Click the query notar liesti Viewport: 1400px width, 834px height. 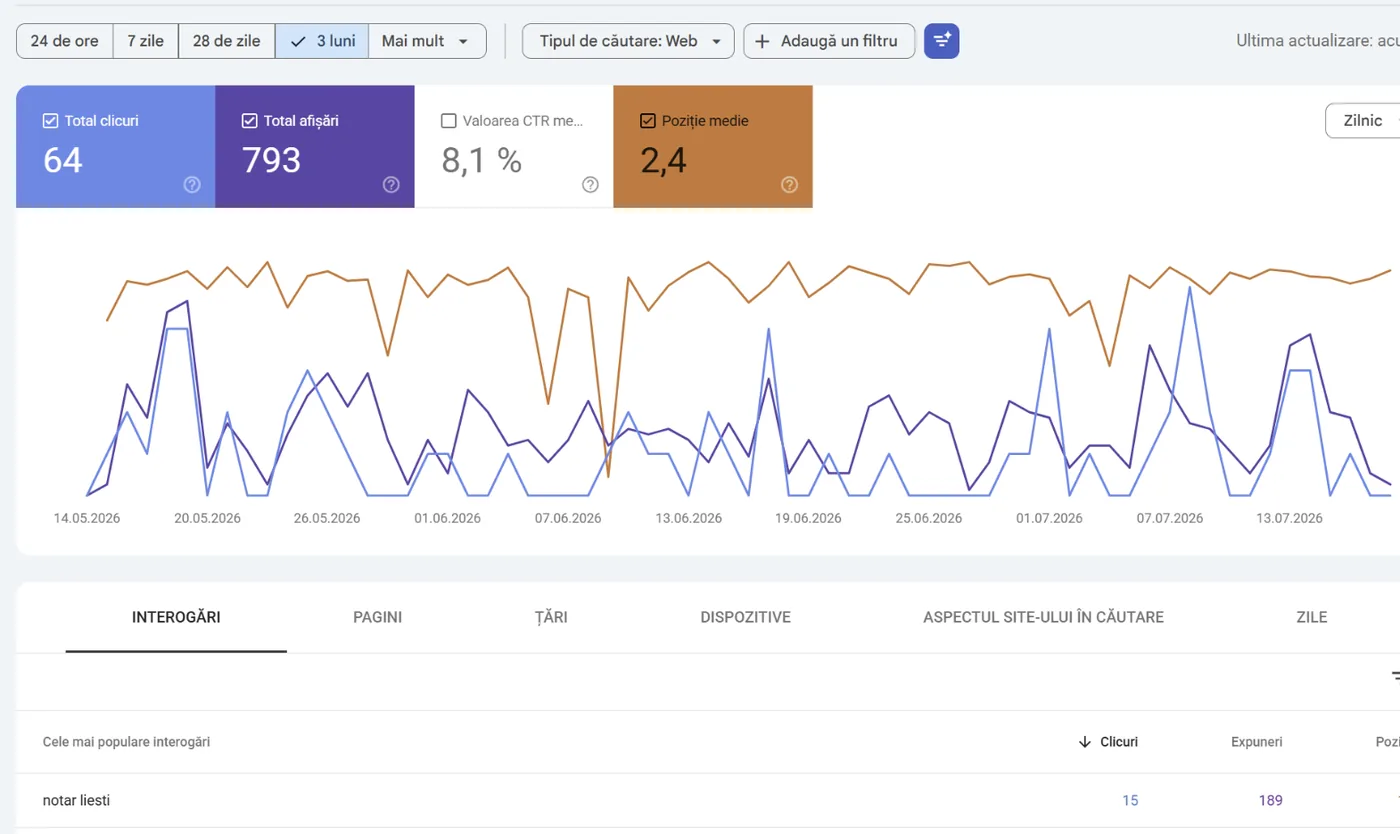click(77, 800)
